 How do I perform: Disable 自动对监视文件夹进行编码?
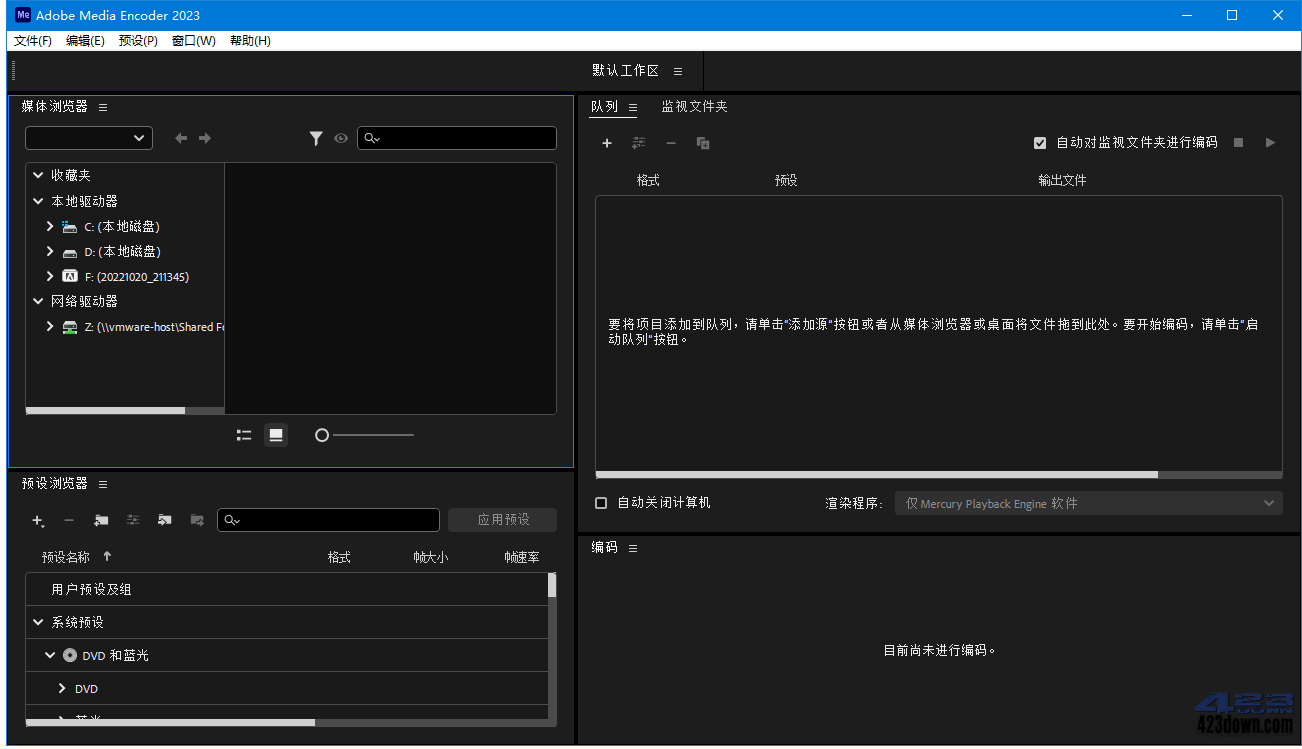click(x=1040, y=143)
